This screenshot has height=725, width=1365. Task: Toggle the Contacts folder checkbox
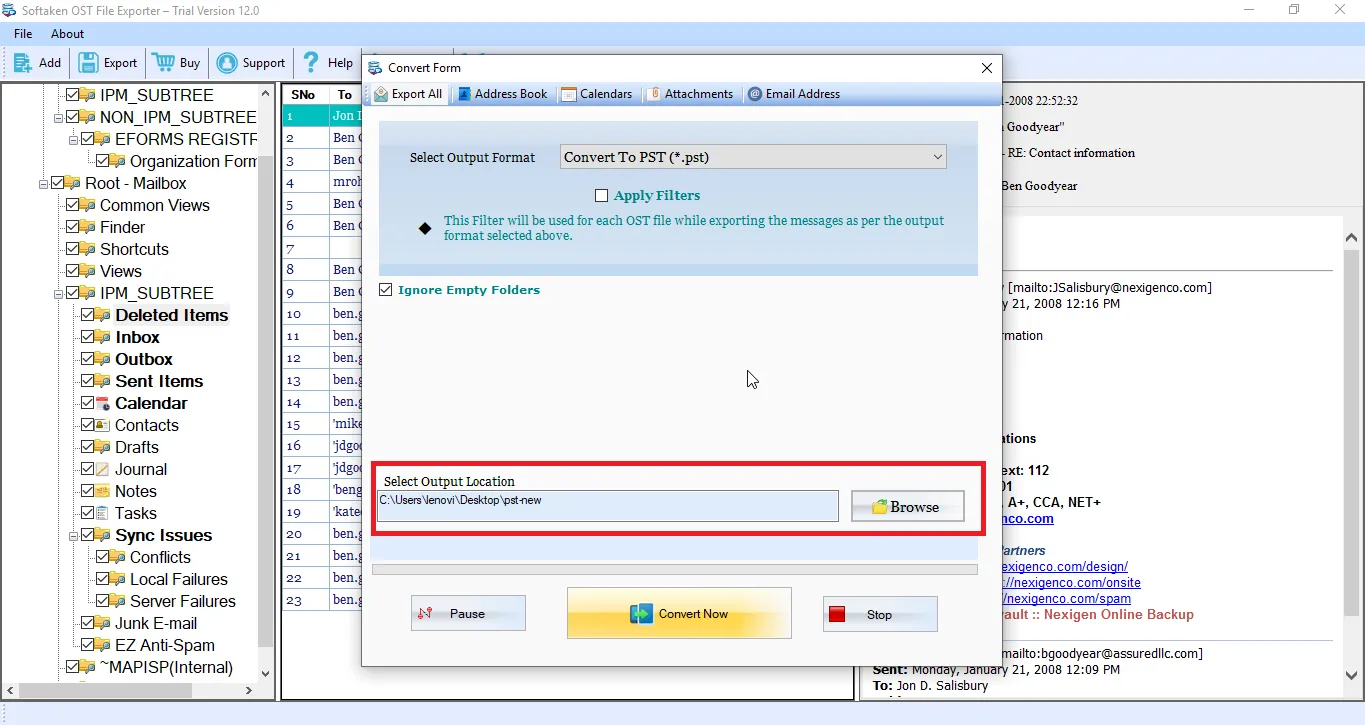pos(88,425)
